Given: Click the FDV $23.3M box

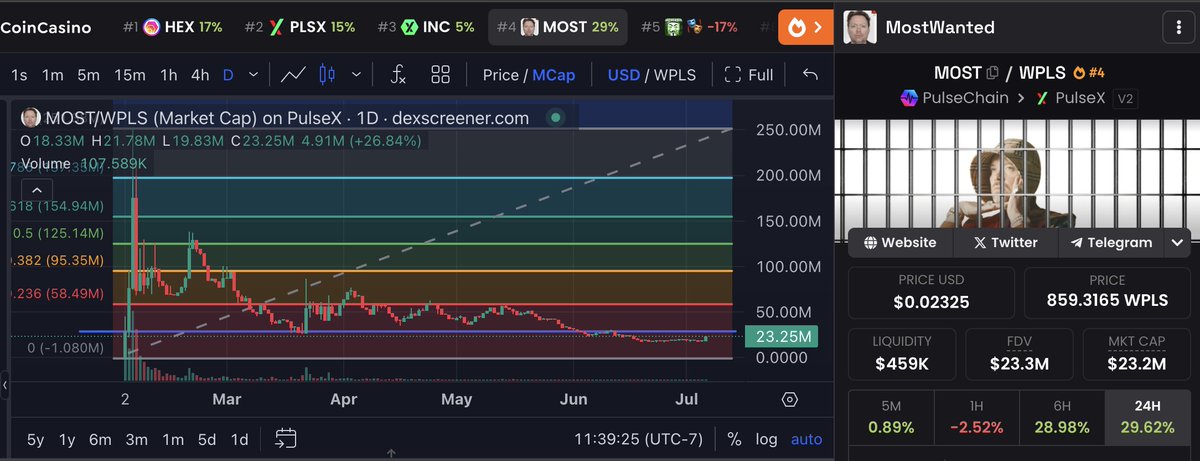Looking at the screenshot, I should [x=1018, y=353].
